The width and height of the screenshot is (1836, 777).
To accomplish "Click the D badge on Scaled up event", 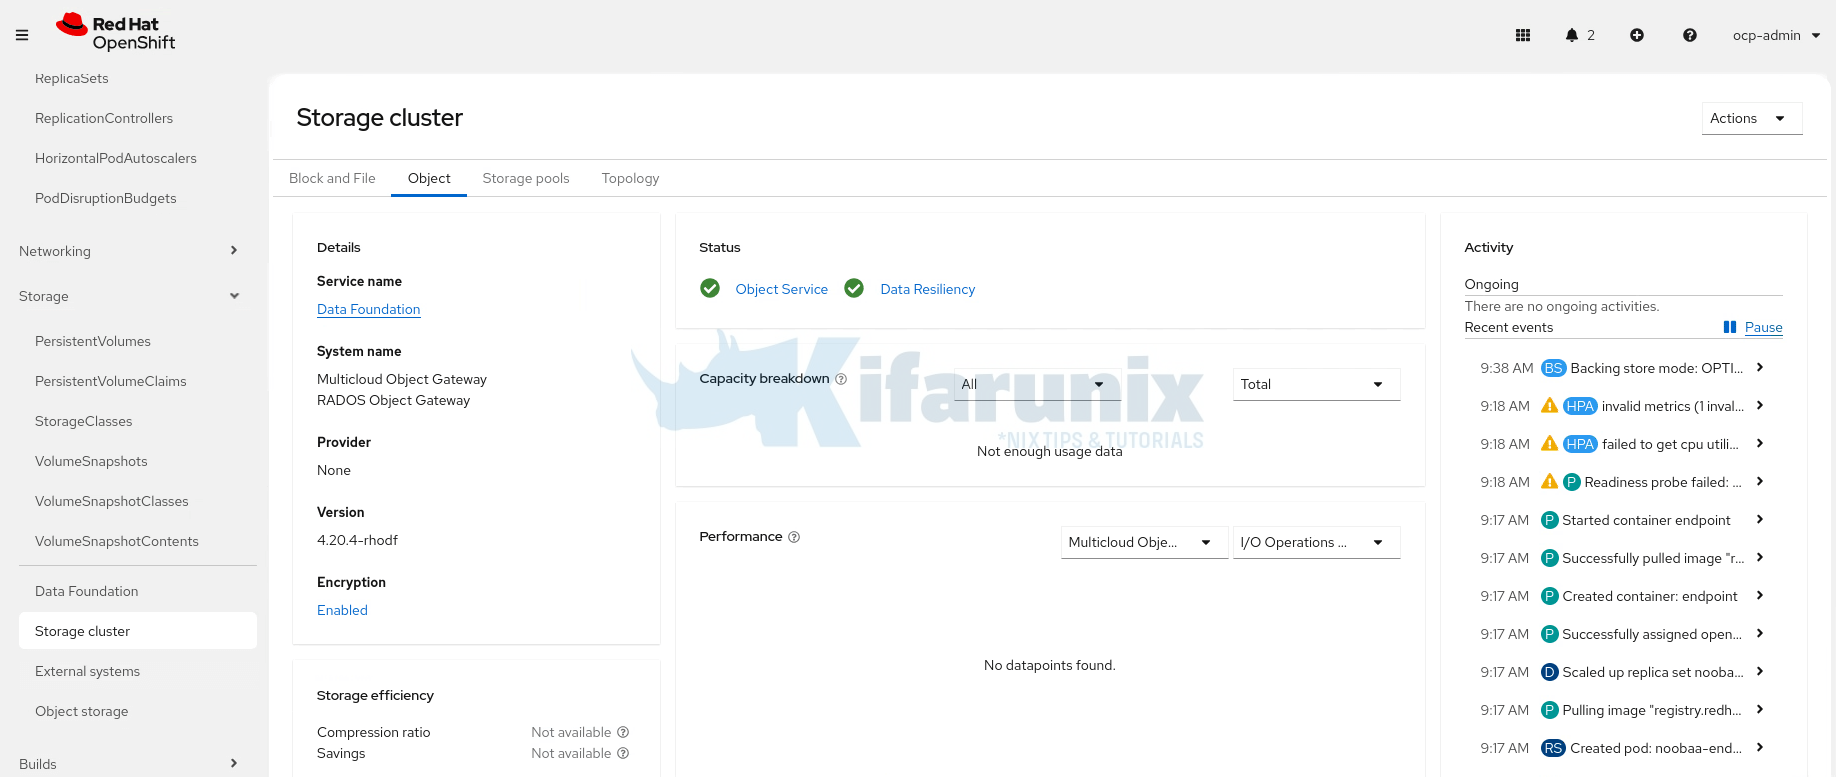I will [1550, 672].
